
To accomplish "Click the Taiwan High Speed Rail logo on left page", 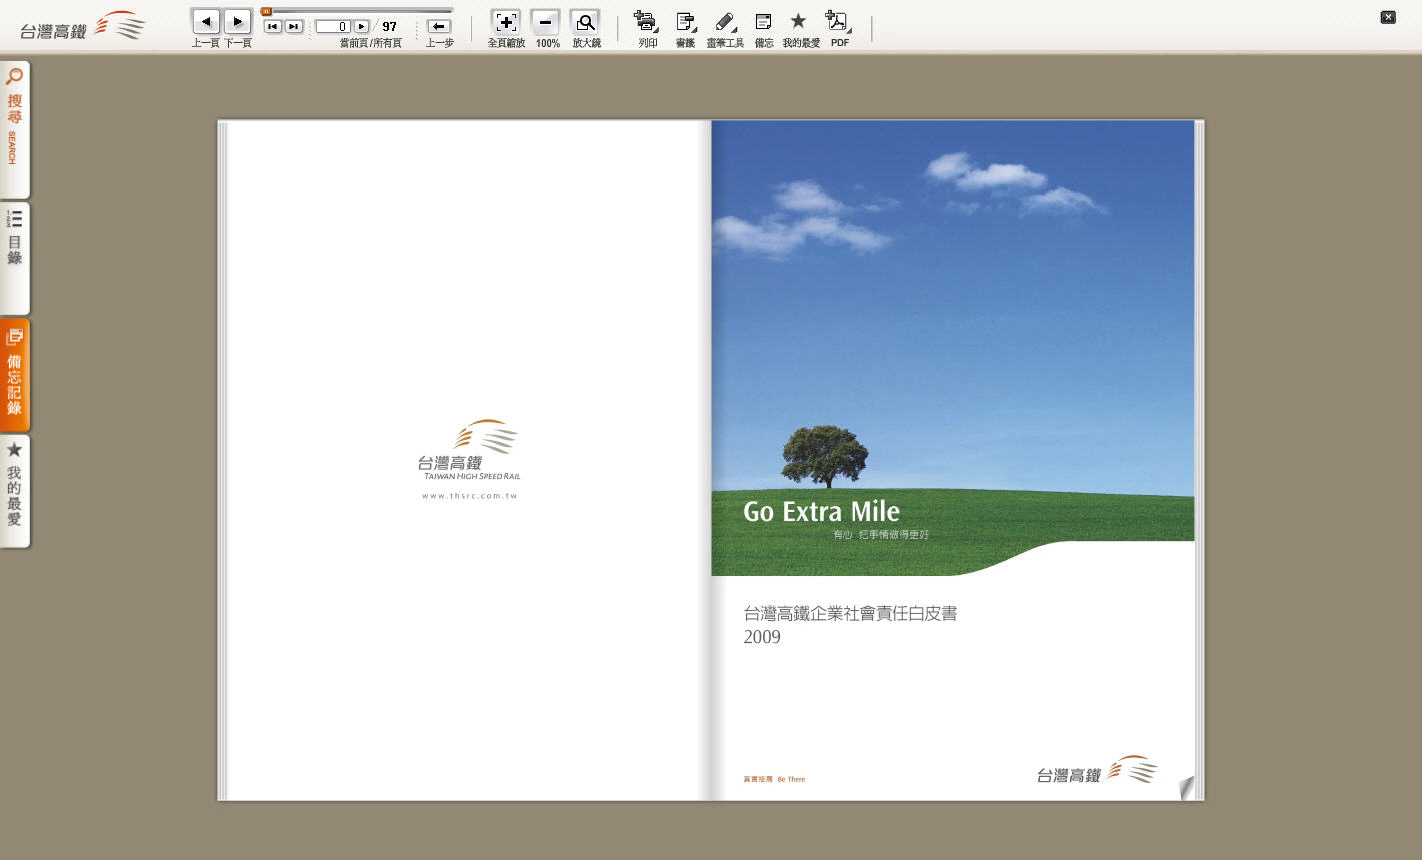I will pyautogui.click(x=470, y=450).
